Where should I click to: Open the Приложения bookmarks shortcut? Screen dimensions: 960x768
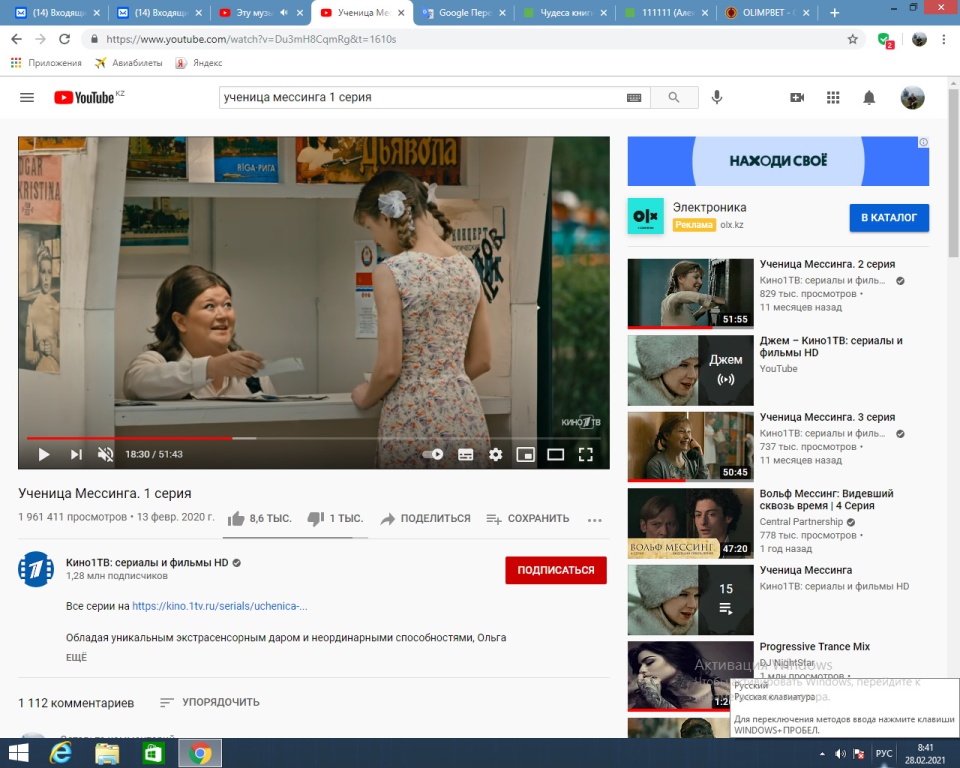[x=46, y=63]
